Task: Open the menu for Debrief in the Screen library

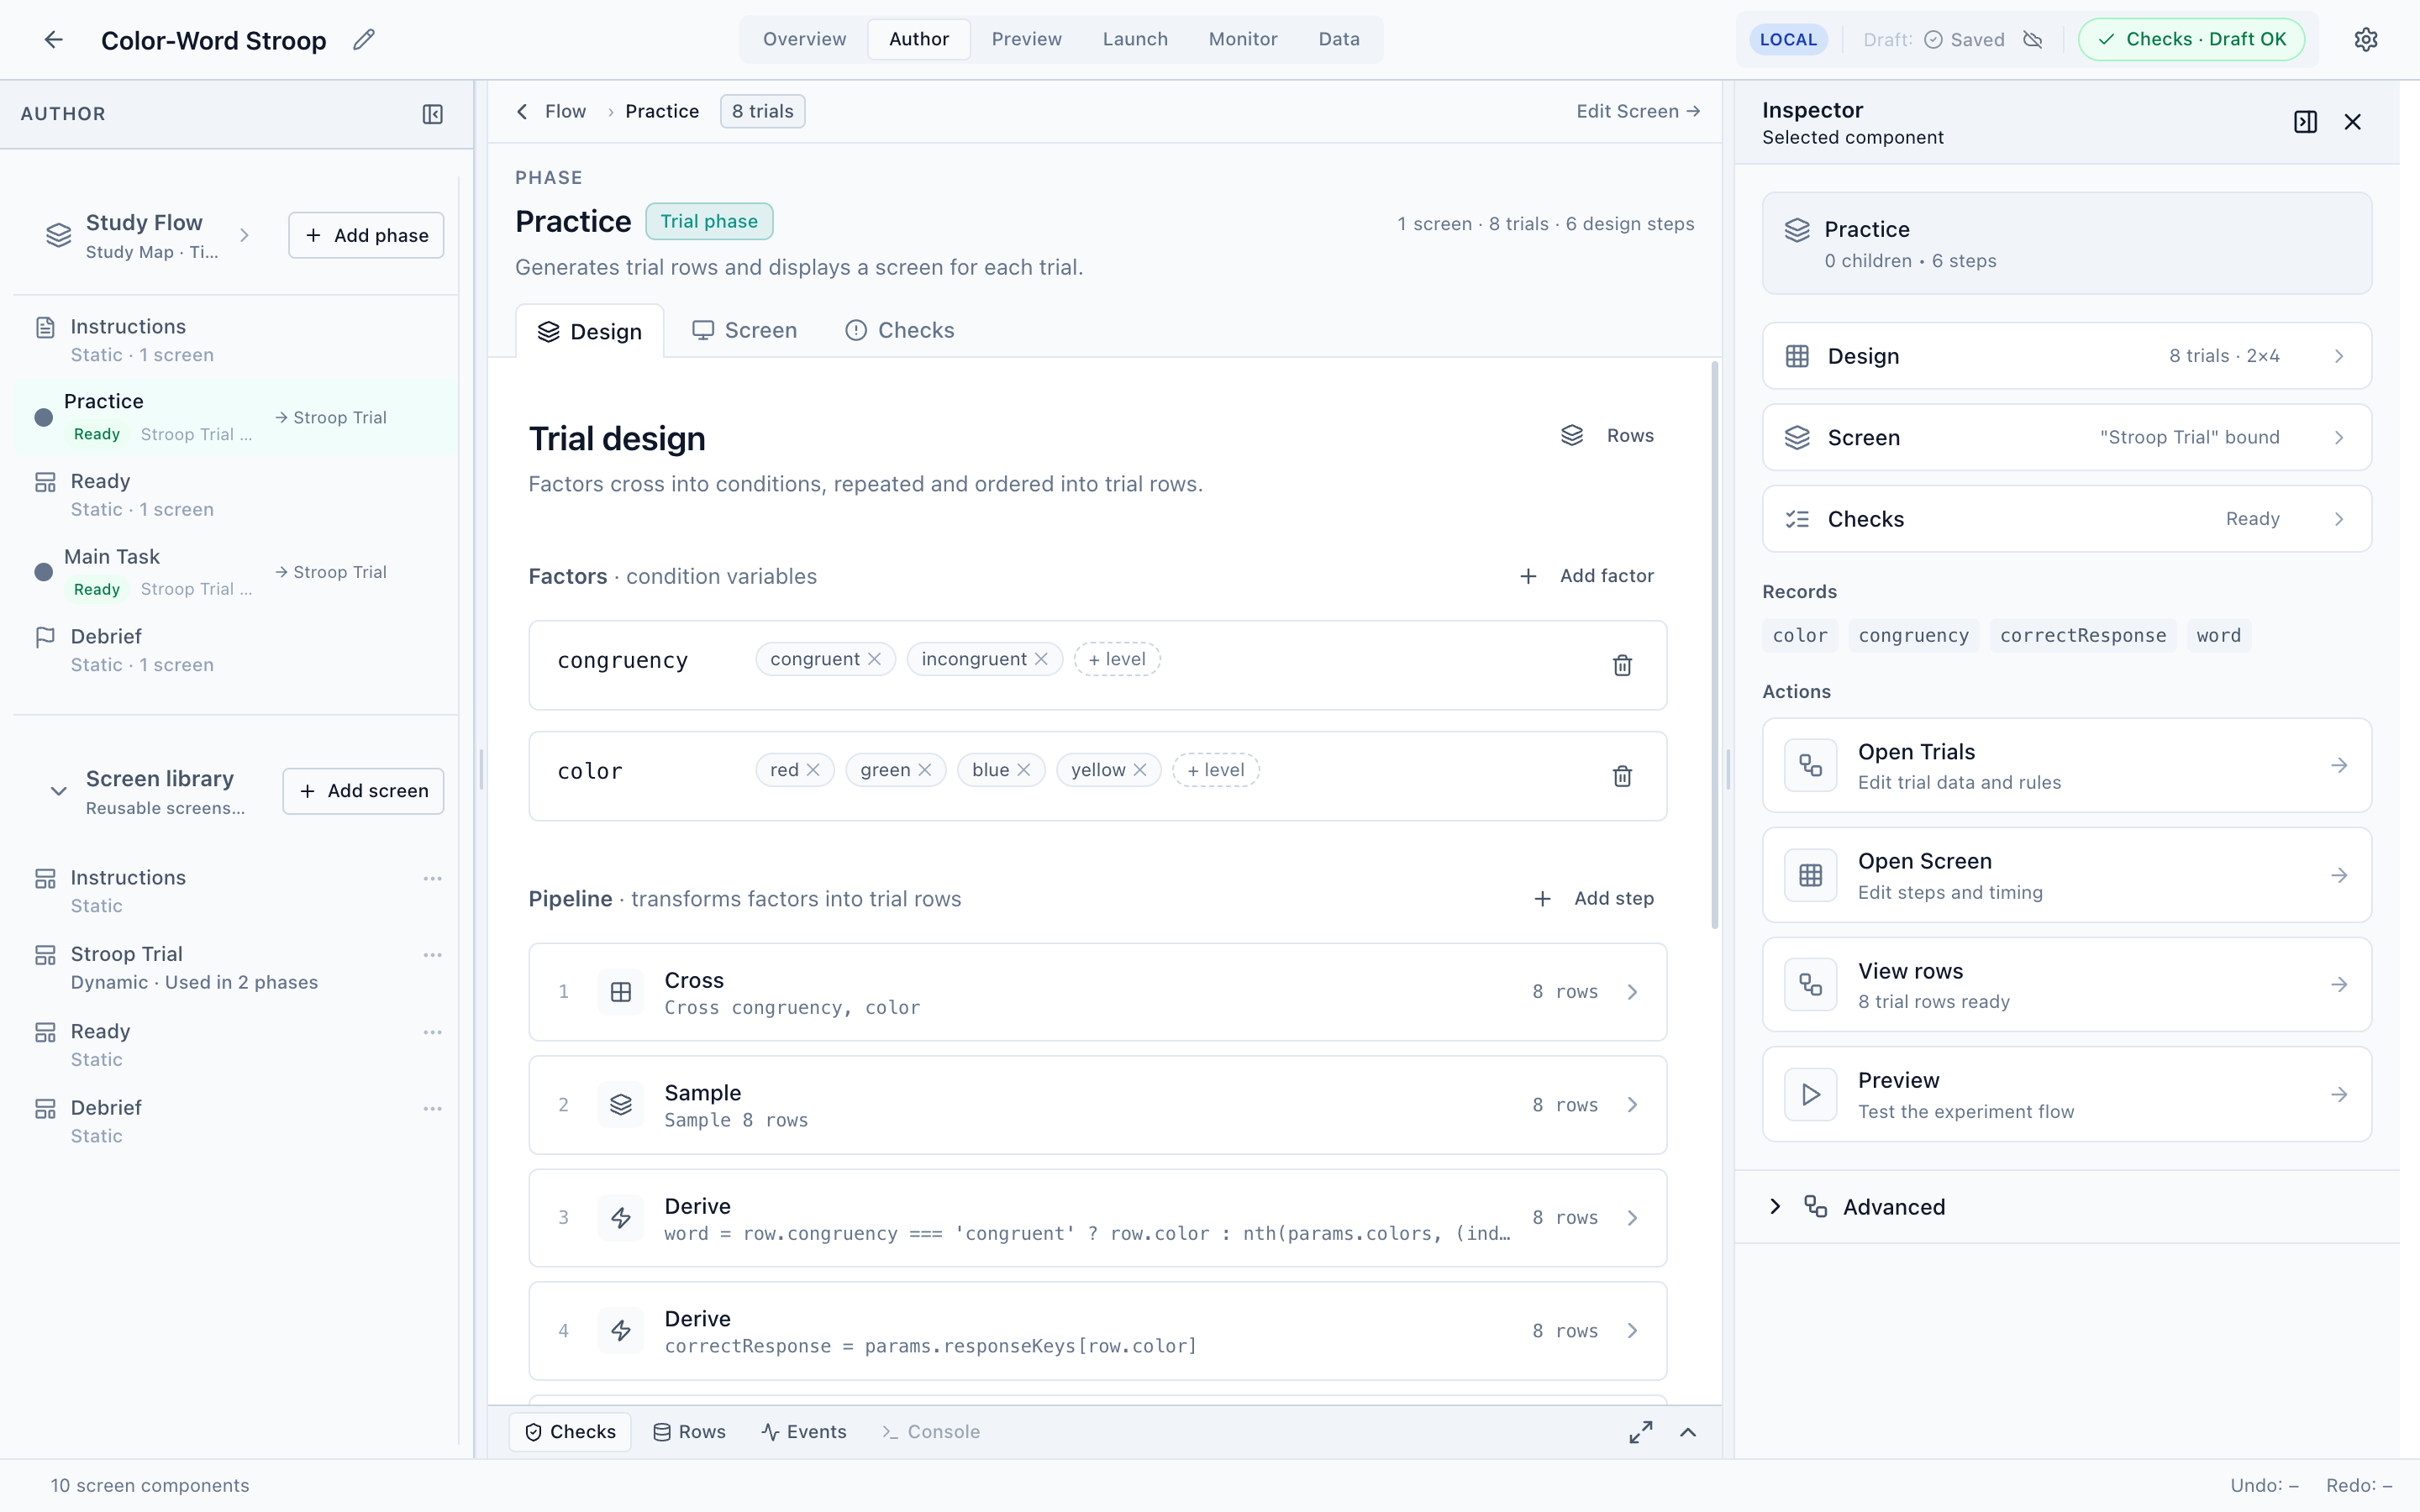Action: 432,1109
